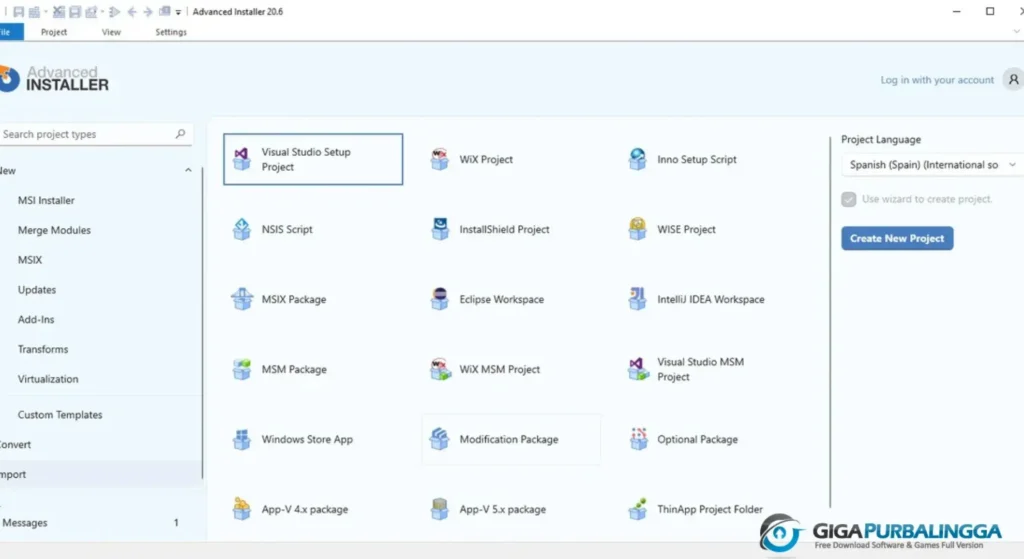Image resolution: width=1024 pixels, height=559 pixels.
Task: Choose ThinApp Project Folder icon
Action: 637,509
